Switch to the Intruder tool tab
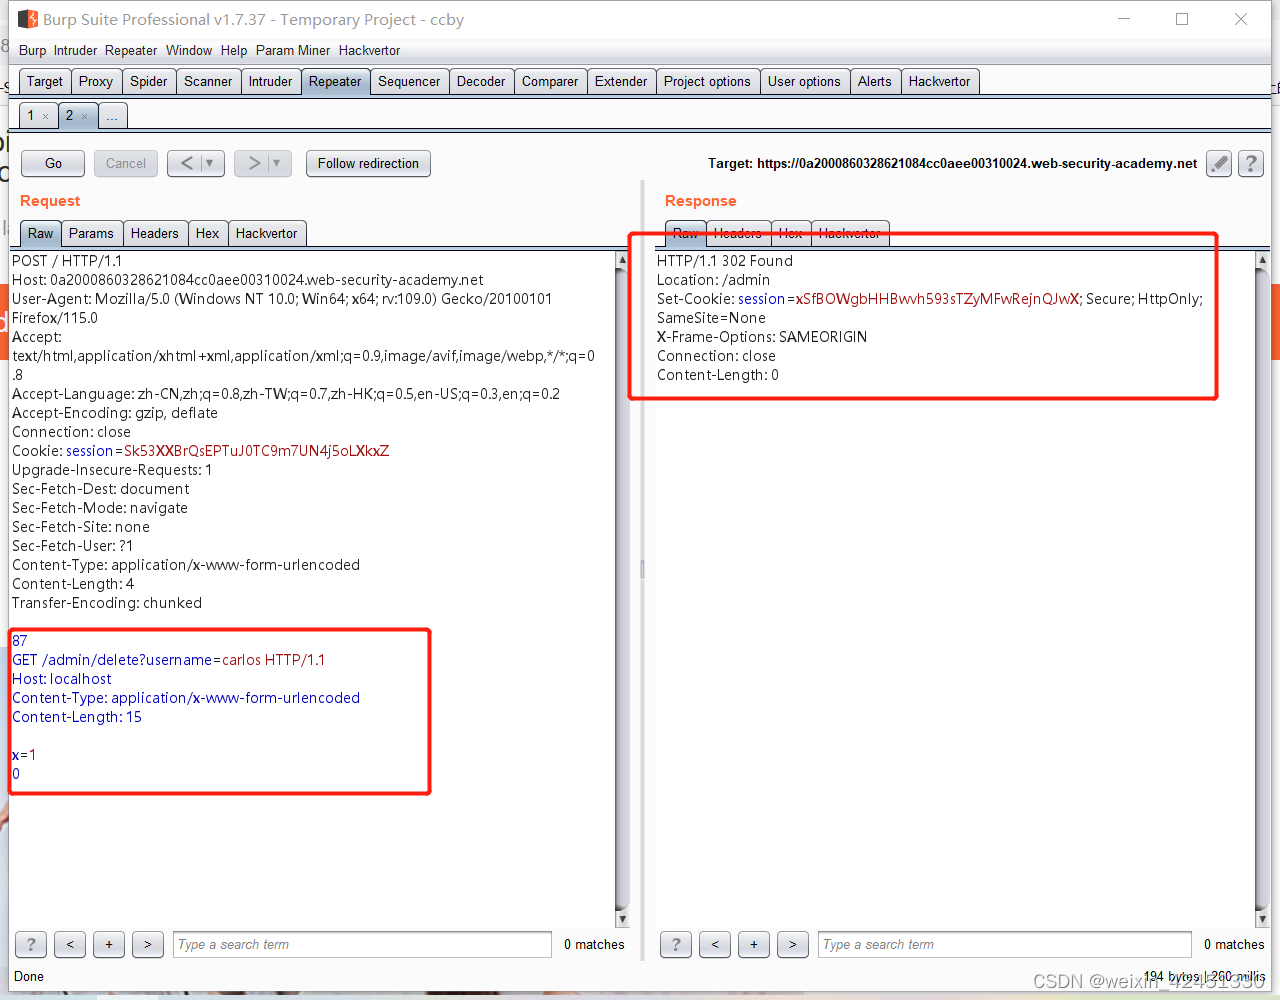The image size is (1280, 1000). tap(271, 82)
